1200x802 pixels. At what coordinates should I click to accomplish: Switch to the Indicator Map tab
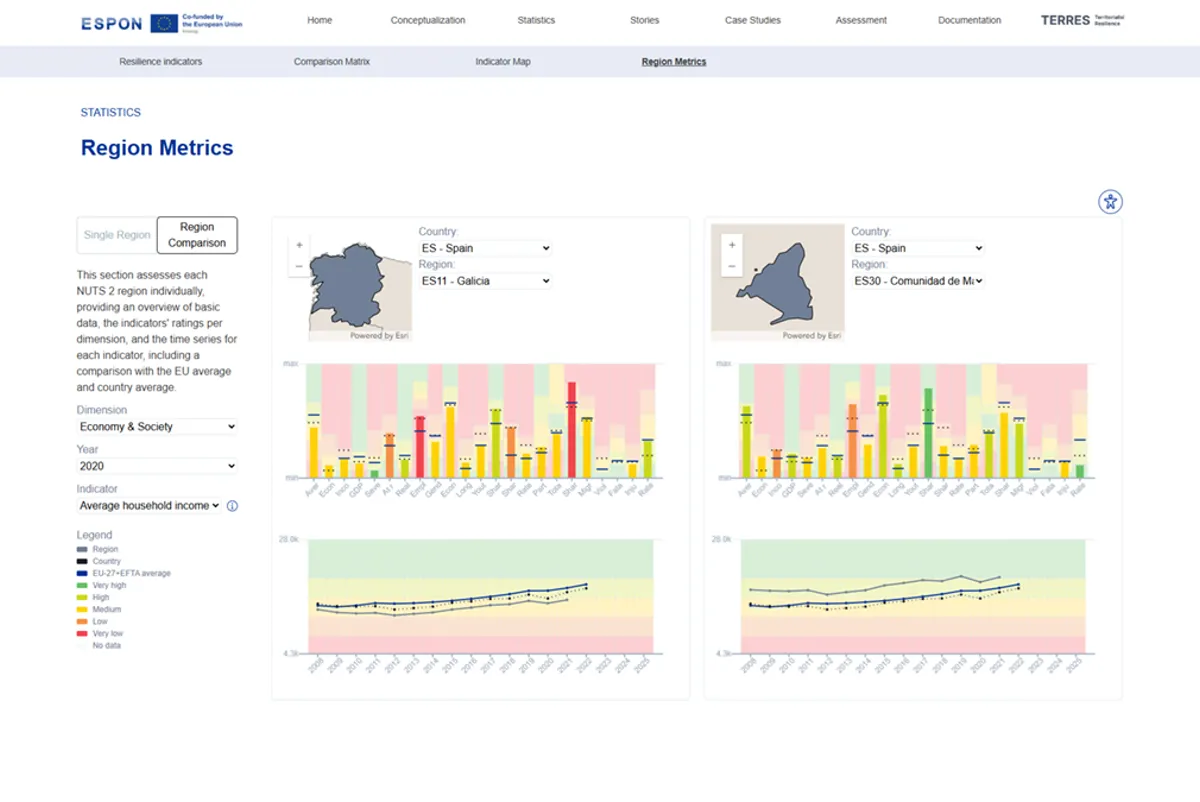point(503,61)
